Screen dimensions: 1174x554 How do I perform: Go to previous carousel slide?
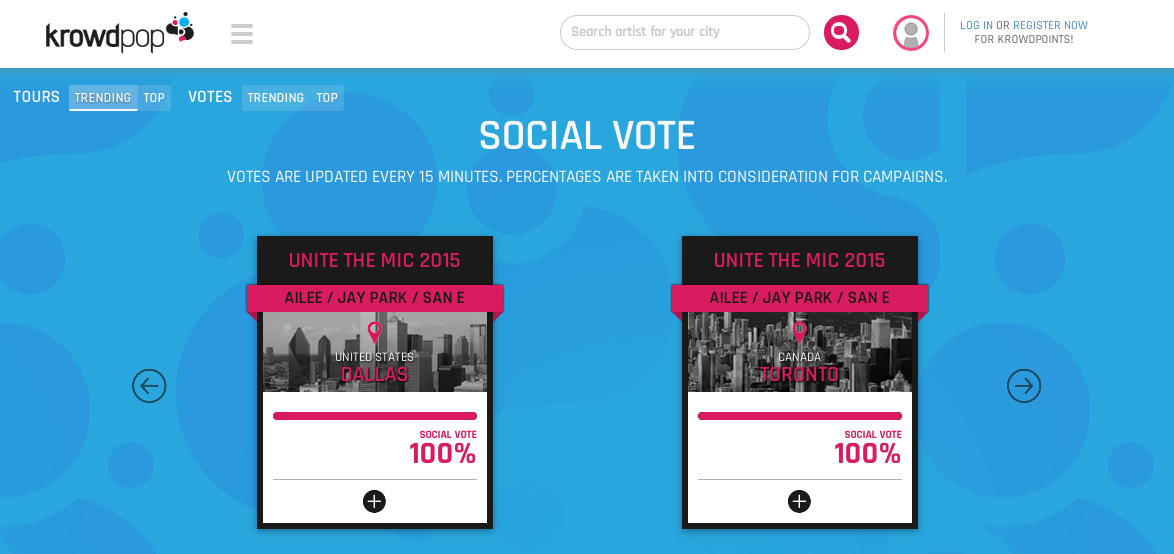149,386
